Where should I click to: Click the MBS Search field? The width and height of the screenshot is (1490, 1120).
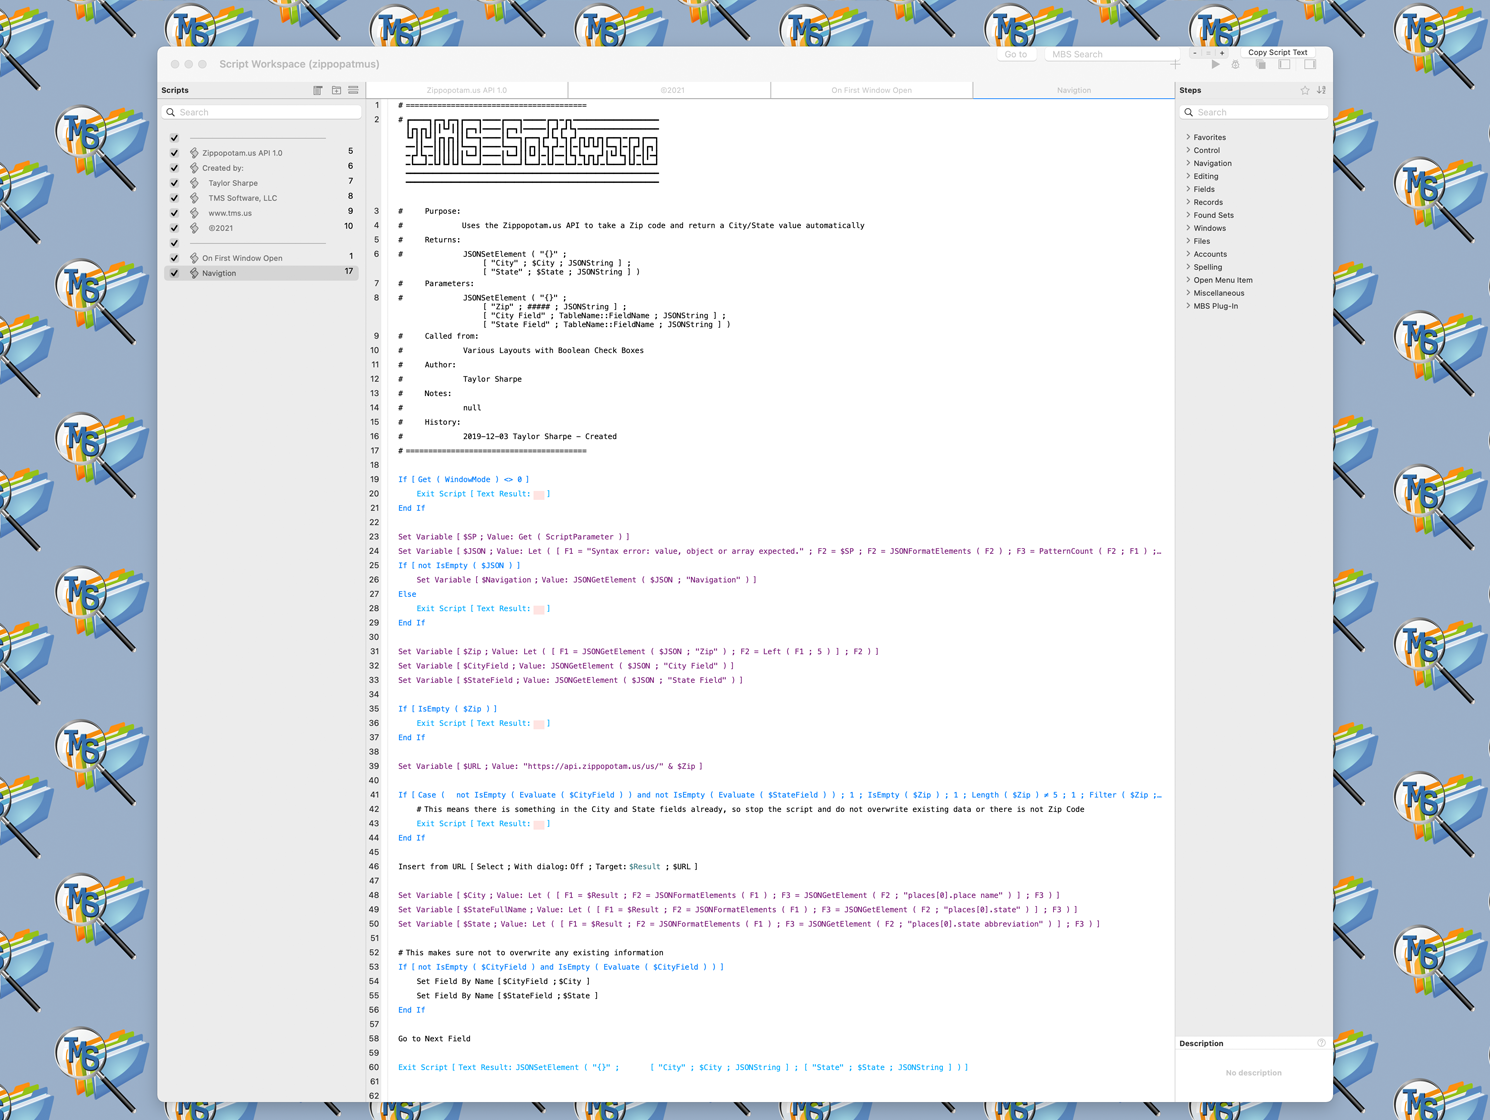coord(1112,54)
